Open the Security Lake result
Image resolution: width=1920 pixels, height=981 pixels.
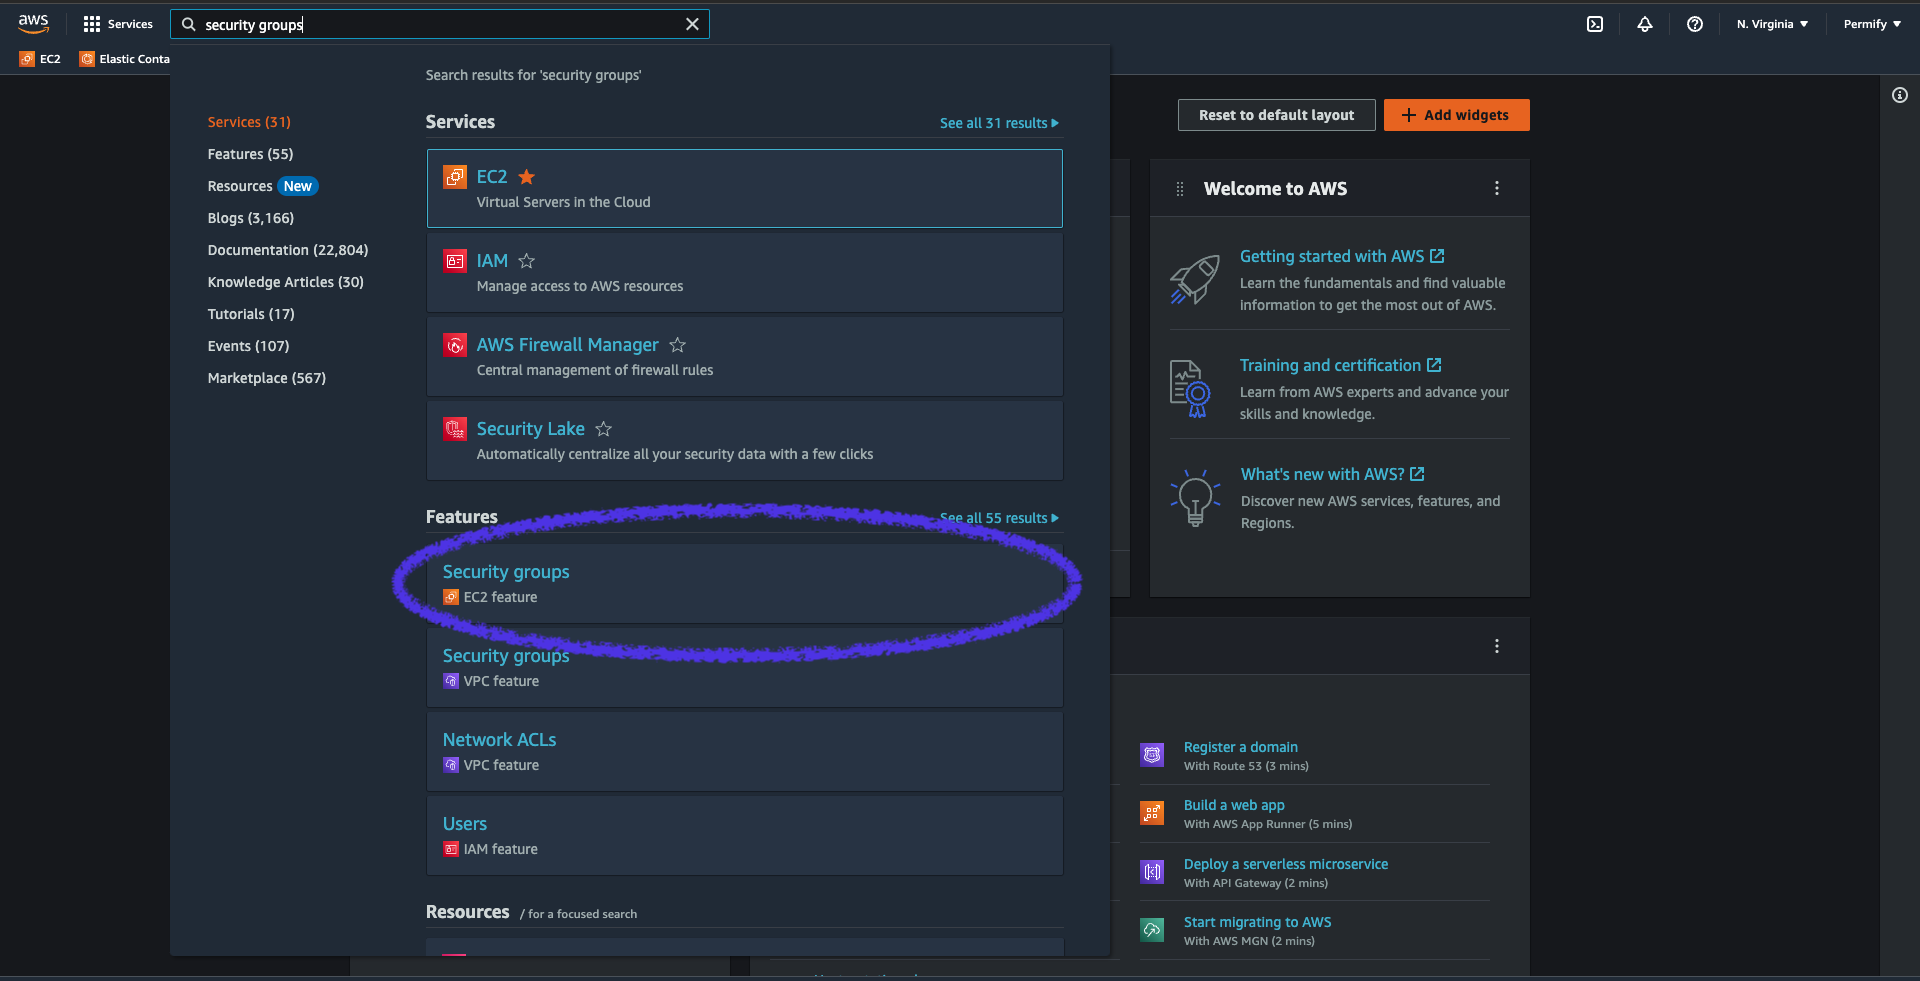tap(530, 429)
